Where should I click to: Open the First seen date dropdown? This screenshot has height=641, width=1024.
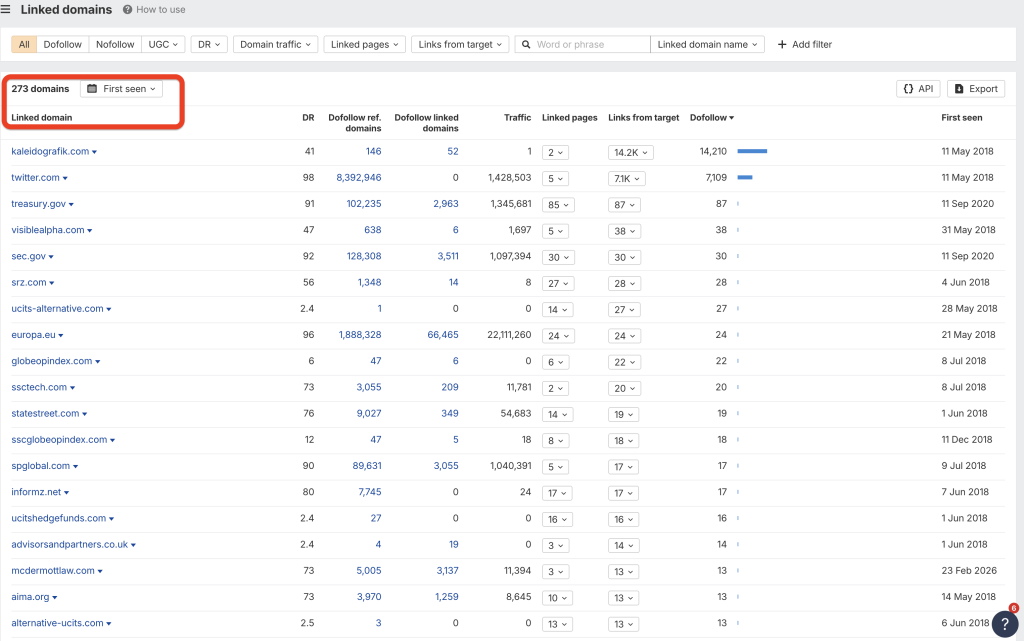coord(121,89)
